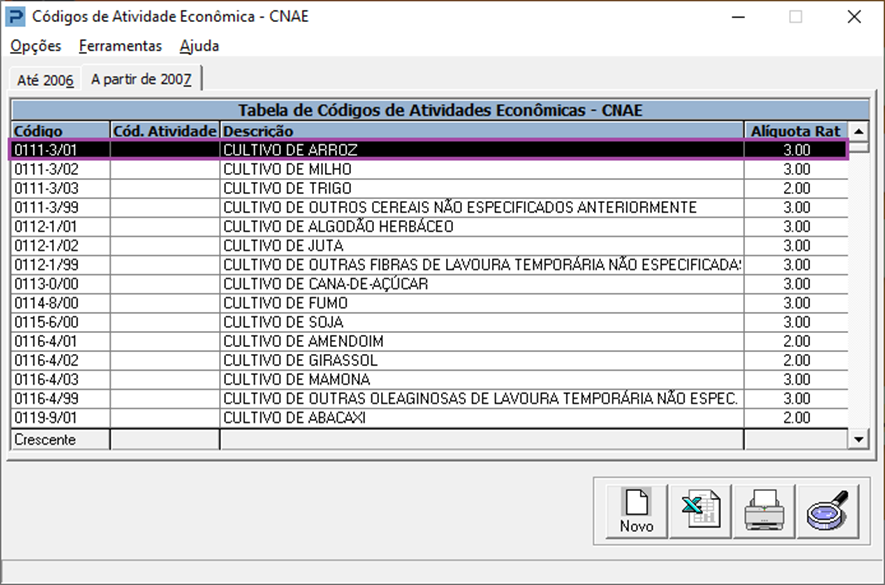
Task: Sort by the Código column header
Action: (60, 131)
